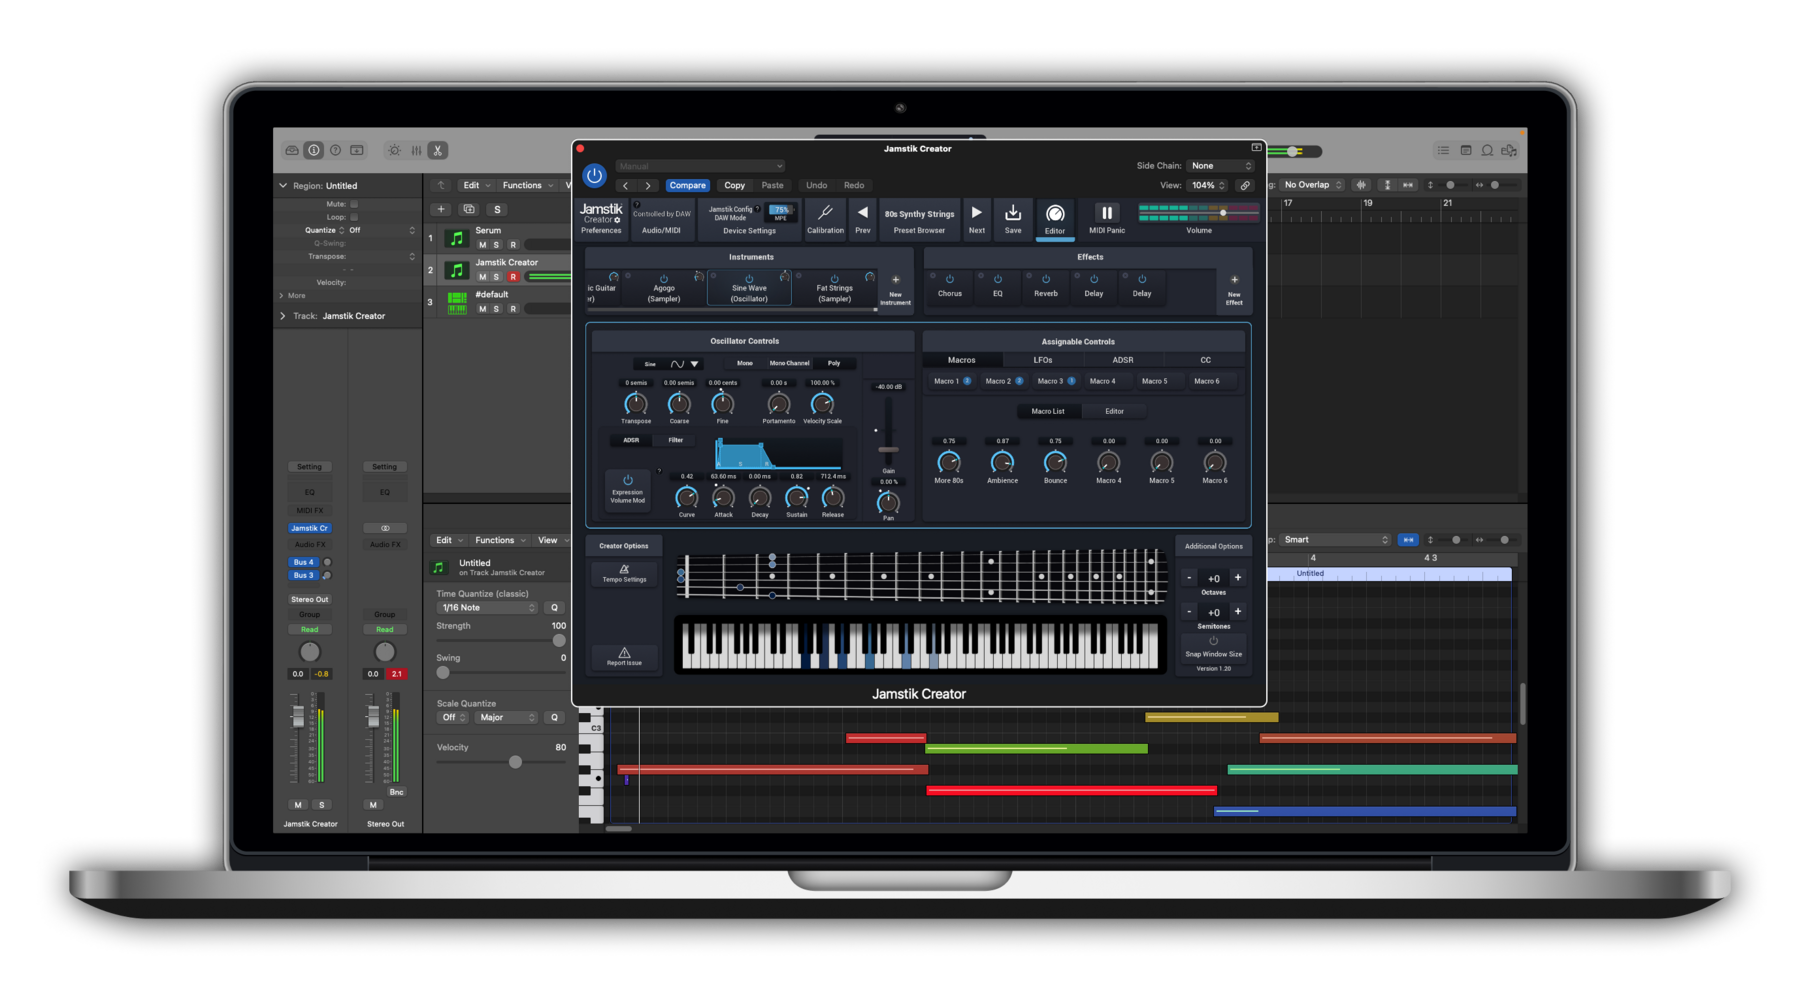Check the Region Mute checkbox
Screen dimensions: 1800x1000
[354, 204]
